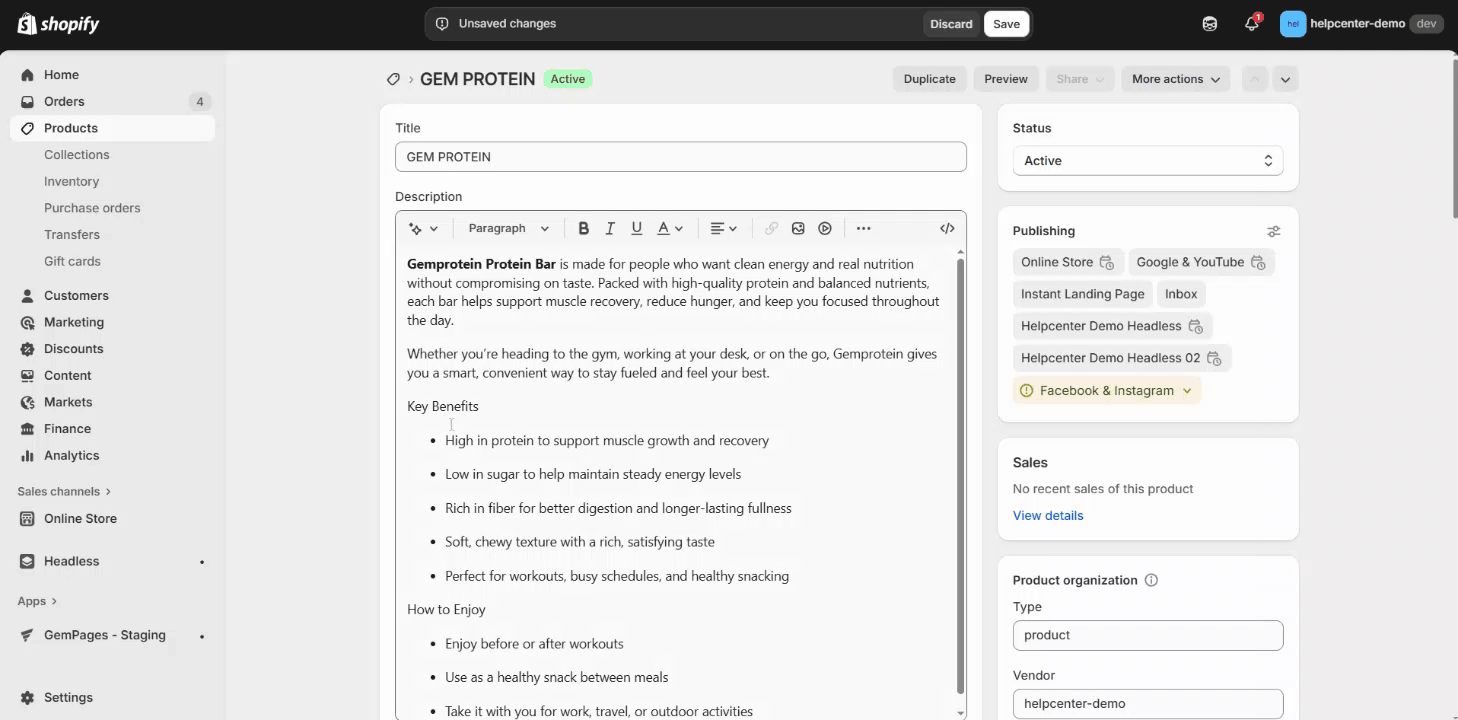Image resolution: width=1458 pixels, height=720 pixels.
Task: Open the notifications bell
Action: pos(1251,24)
